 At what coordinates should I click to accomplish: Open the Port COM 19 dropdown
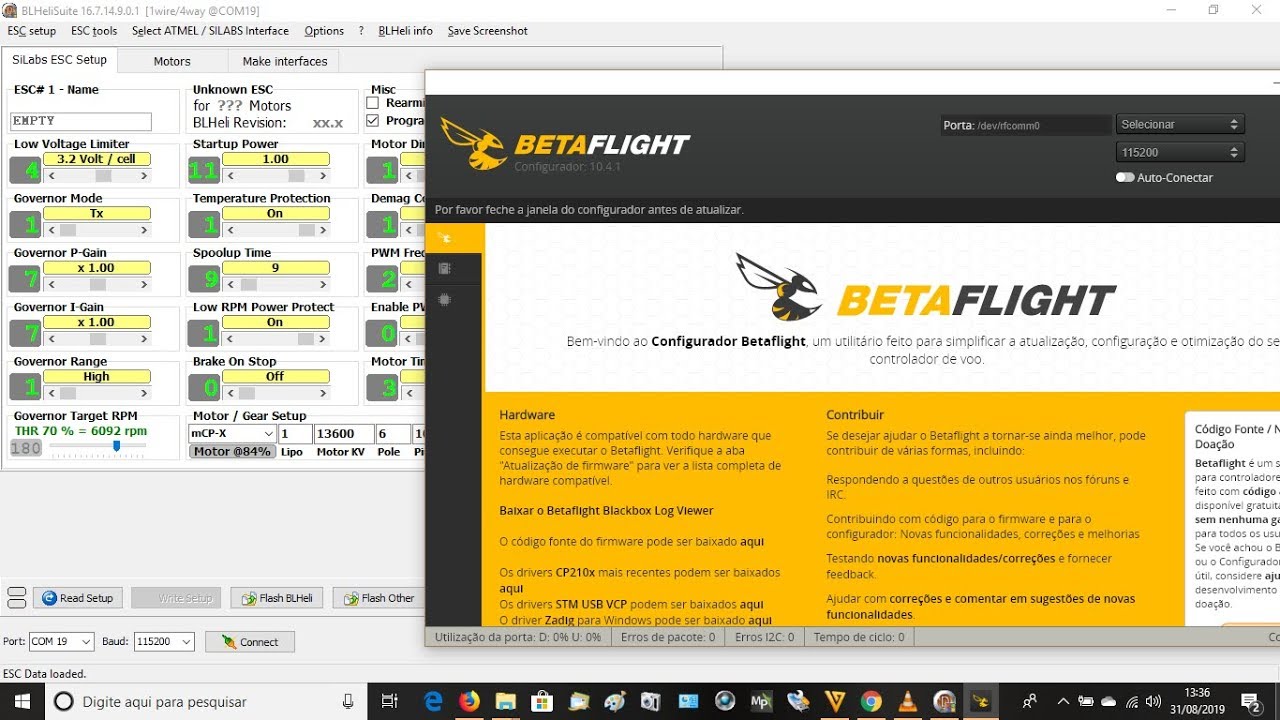[61, 642]
